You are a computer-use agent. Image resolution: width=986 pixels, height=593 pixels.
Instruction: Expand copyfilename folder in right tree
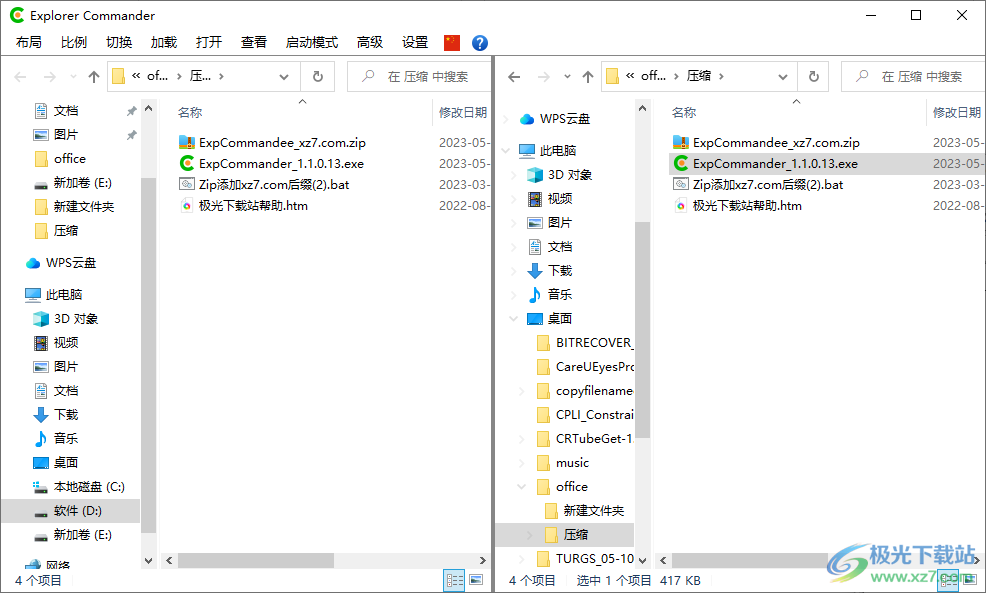point(521,391)
